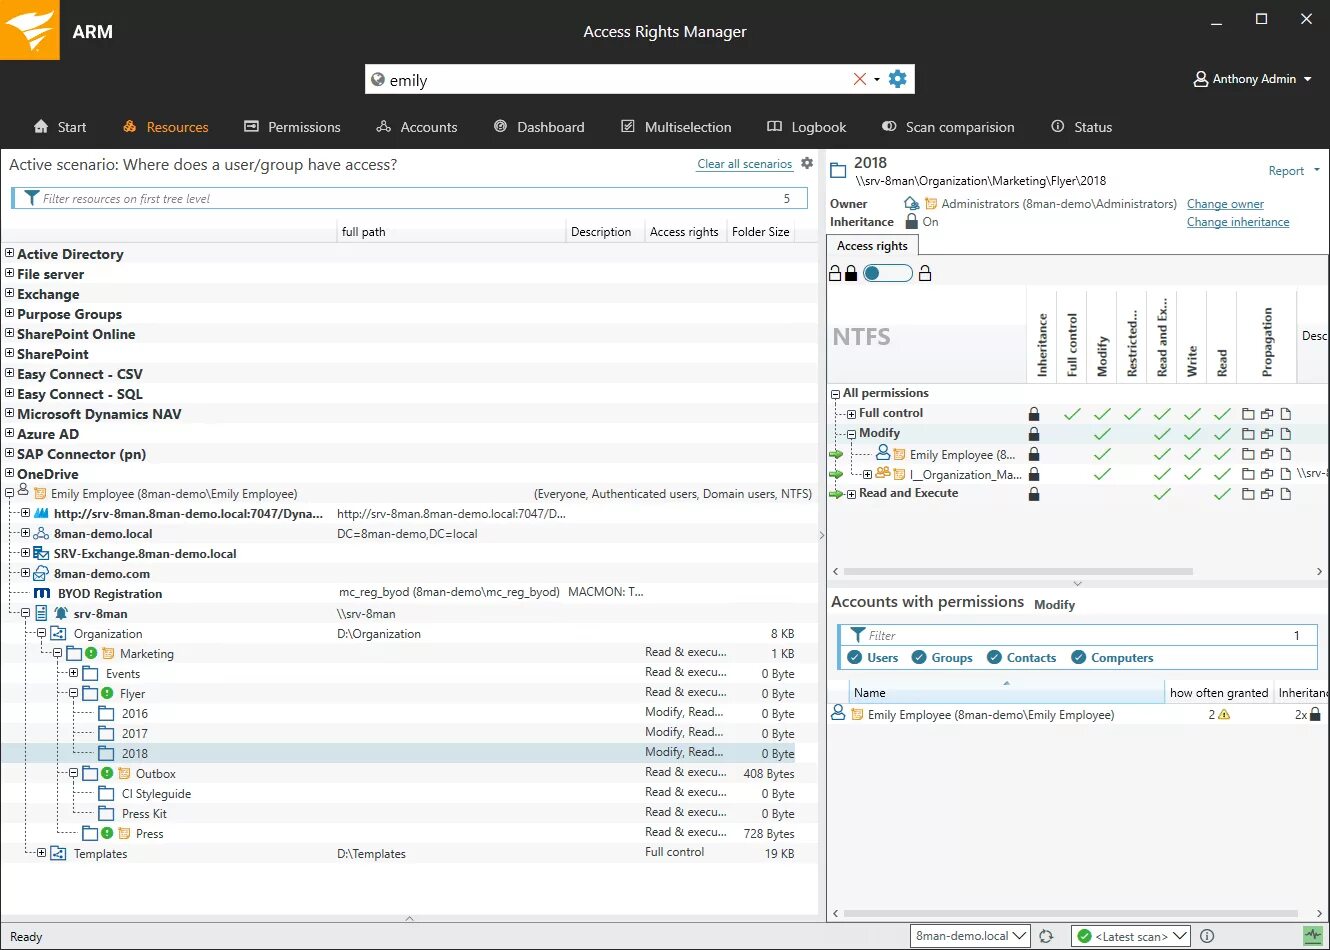Open scenario settings gear icon
This screenshot has height=950, width=1330.
coord(807,163)
